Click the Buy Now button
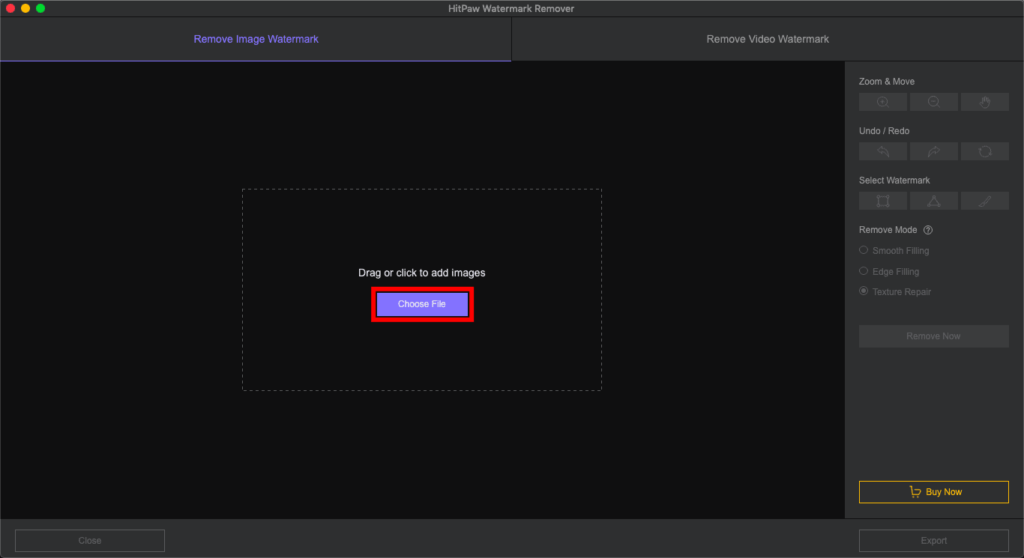Viewport: 1024px width, 558px height. [x=934, y=492]
